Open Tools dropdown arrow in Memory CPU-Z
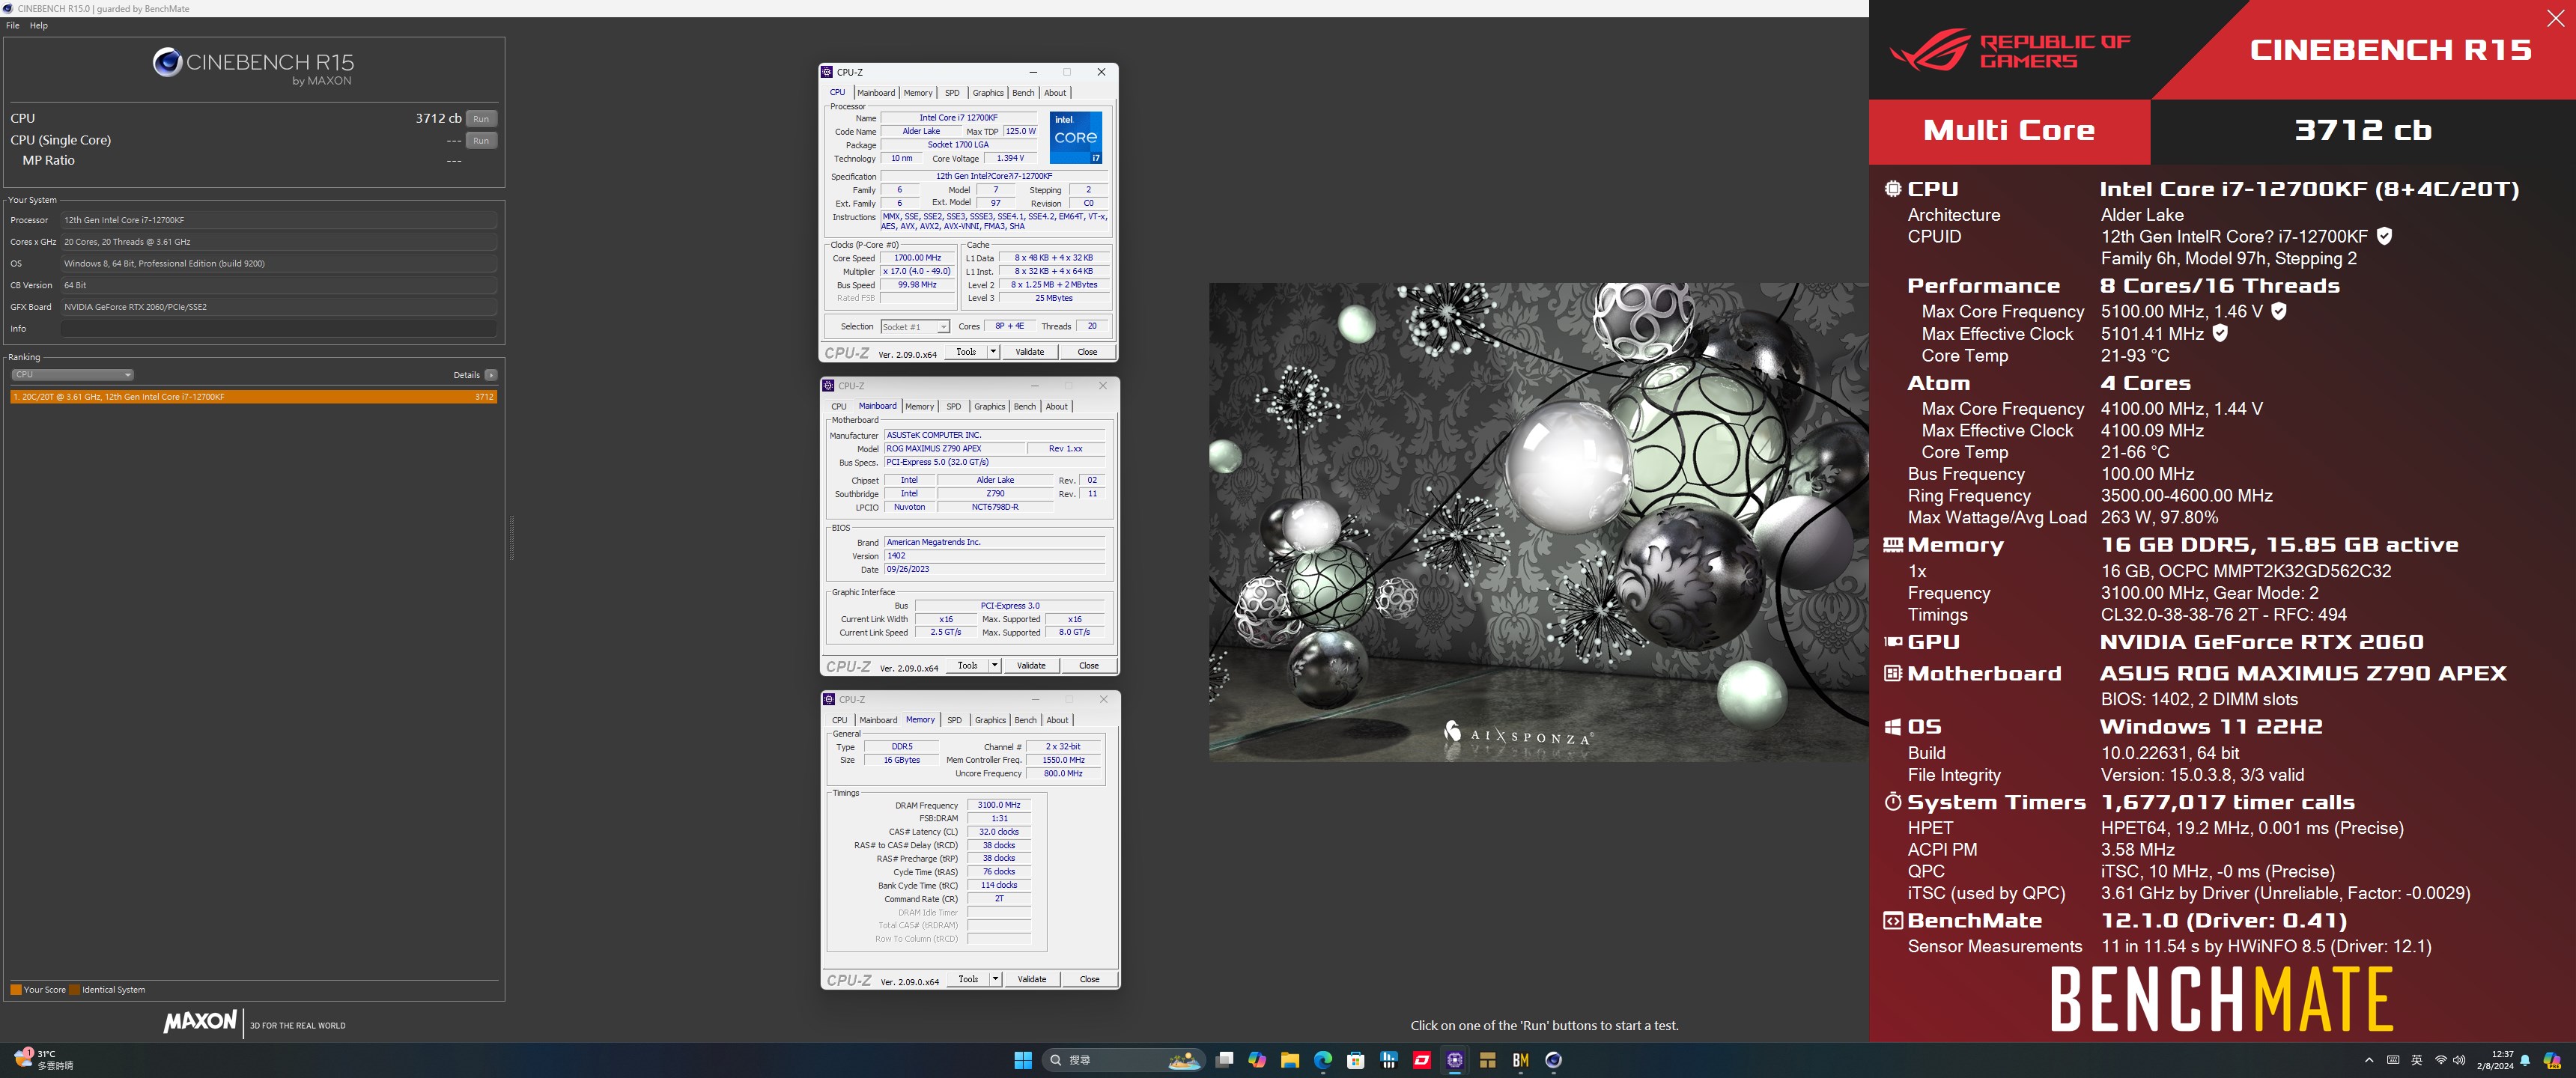2576x1078 pixels. tap(996, 980)
